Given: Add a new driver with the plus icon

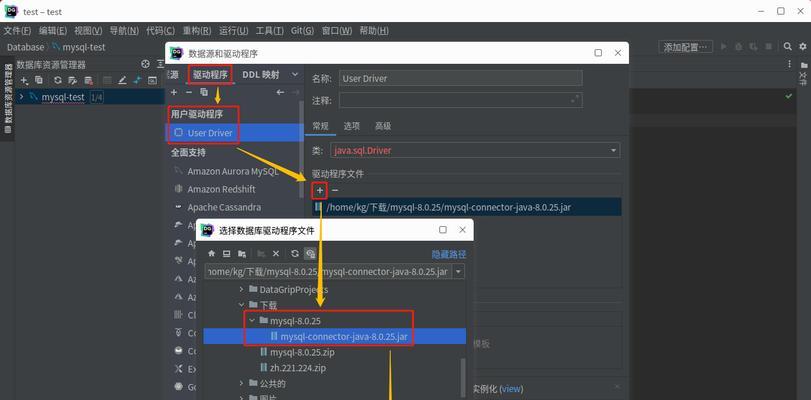Looking at the screenshot, I should [174, 92].
